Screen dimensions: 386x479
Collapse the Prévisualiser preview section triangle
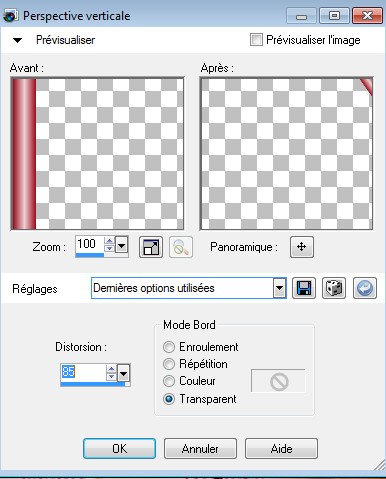point(17,40)
